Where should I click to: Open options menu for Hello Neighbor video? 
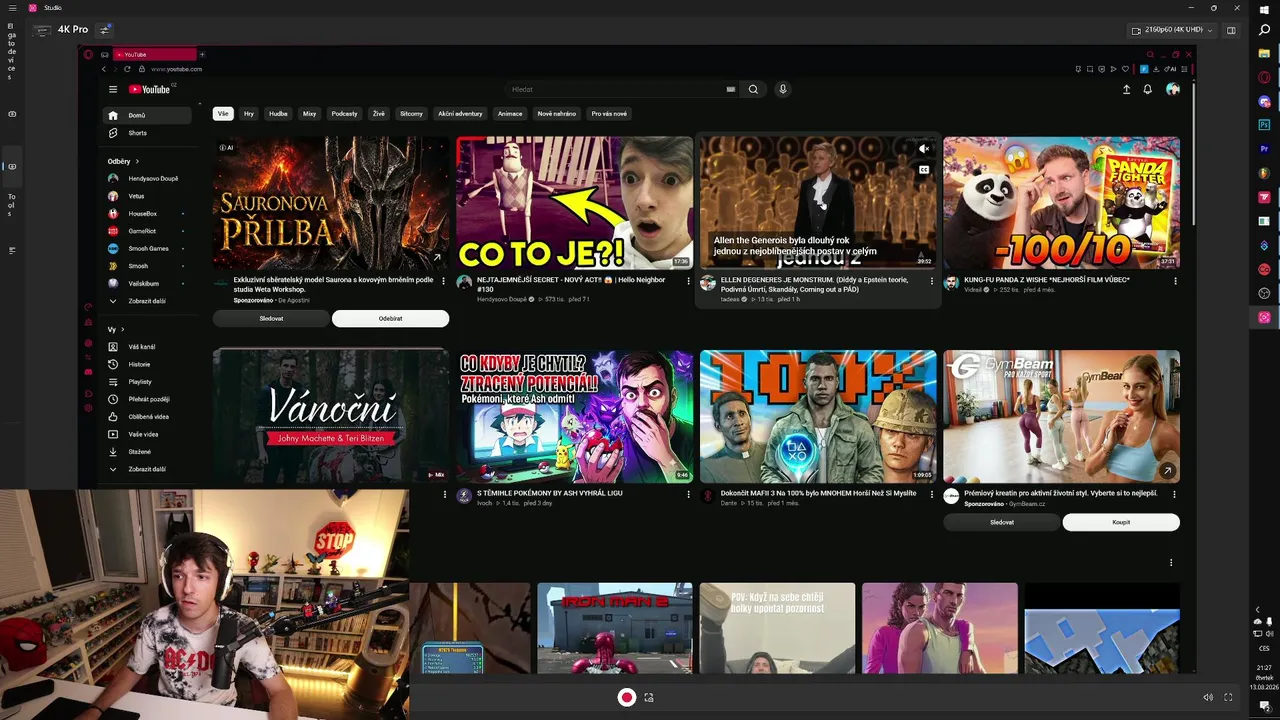click(x=688, y=281)
